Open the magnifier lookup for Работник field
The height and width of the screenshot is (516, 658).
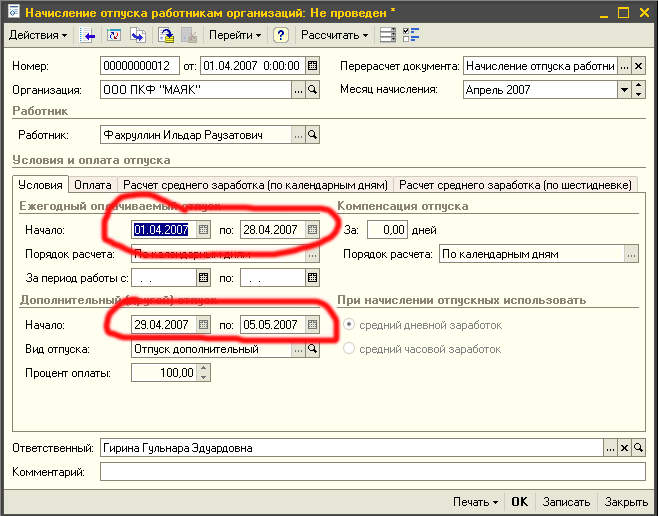pos(312,134)
